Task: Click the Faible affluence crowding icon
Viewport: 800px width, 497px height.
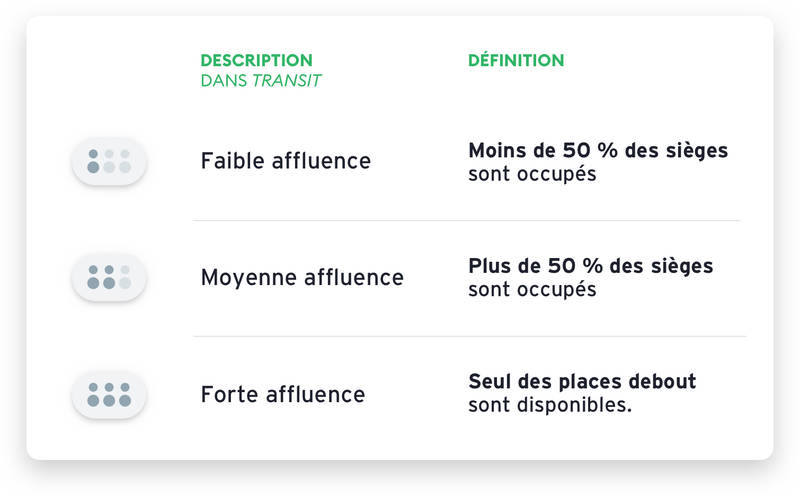Action: pos(109,161)
